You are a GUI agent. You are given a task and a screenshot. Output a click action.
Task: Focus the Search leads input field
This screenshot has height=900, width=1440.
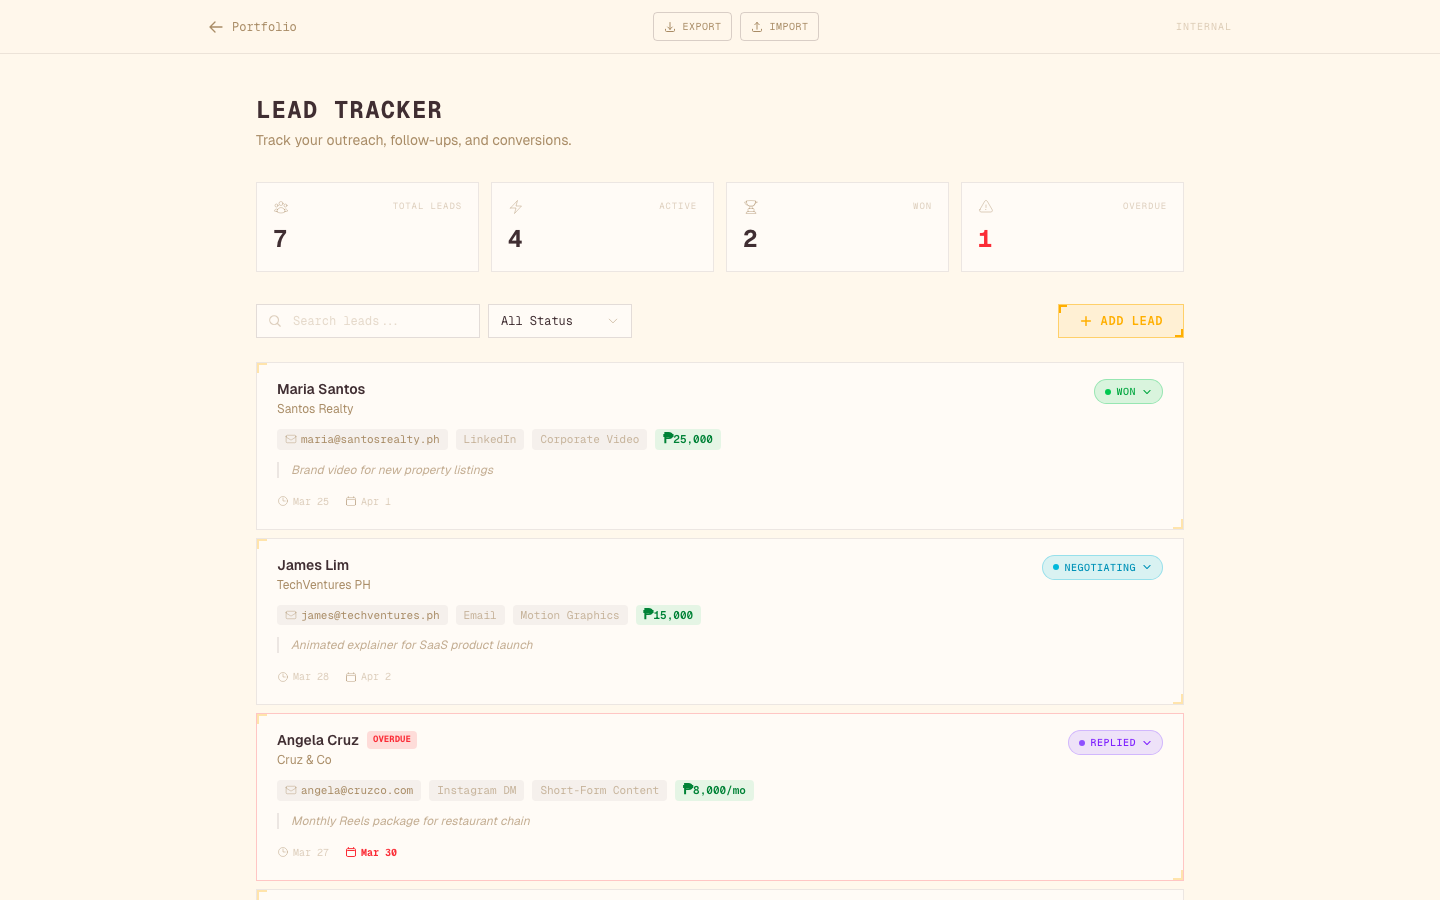[x=368, y=321]
